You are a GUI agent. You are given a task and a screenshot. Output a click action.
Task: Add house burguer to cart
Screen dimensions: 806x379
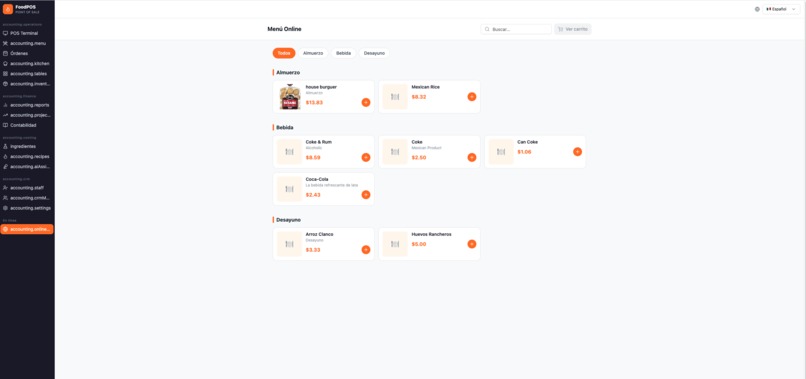(366, 102)
